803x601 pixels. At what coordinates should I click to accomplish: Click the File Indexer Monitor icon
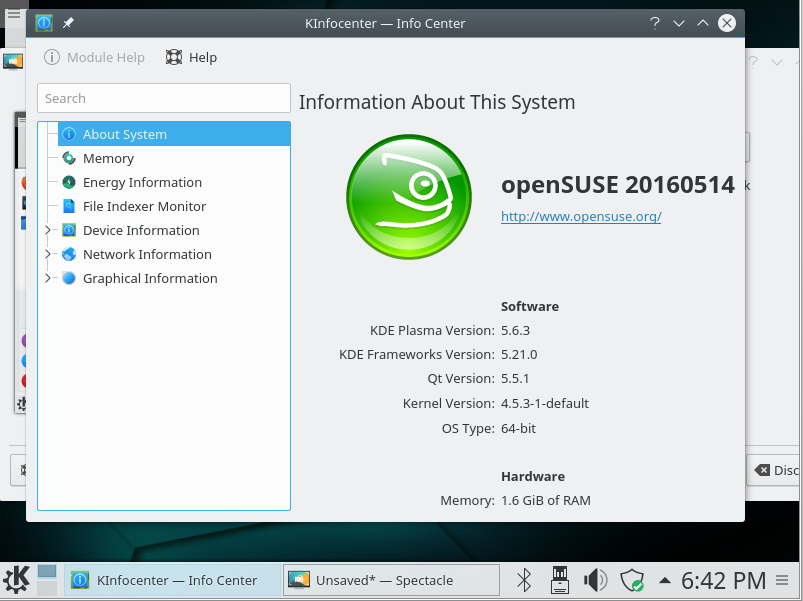69,206
